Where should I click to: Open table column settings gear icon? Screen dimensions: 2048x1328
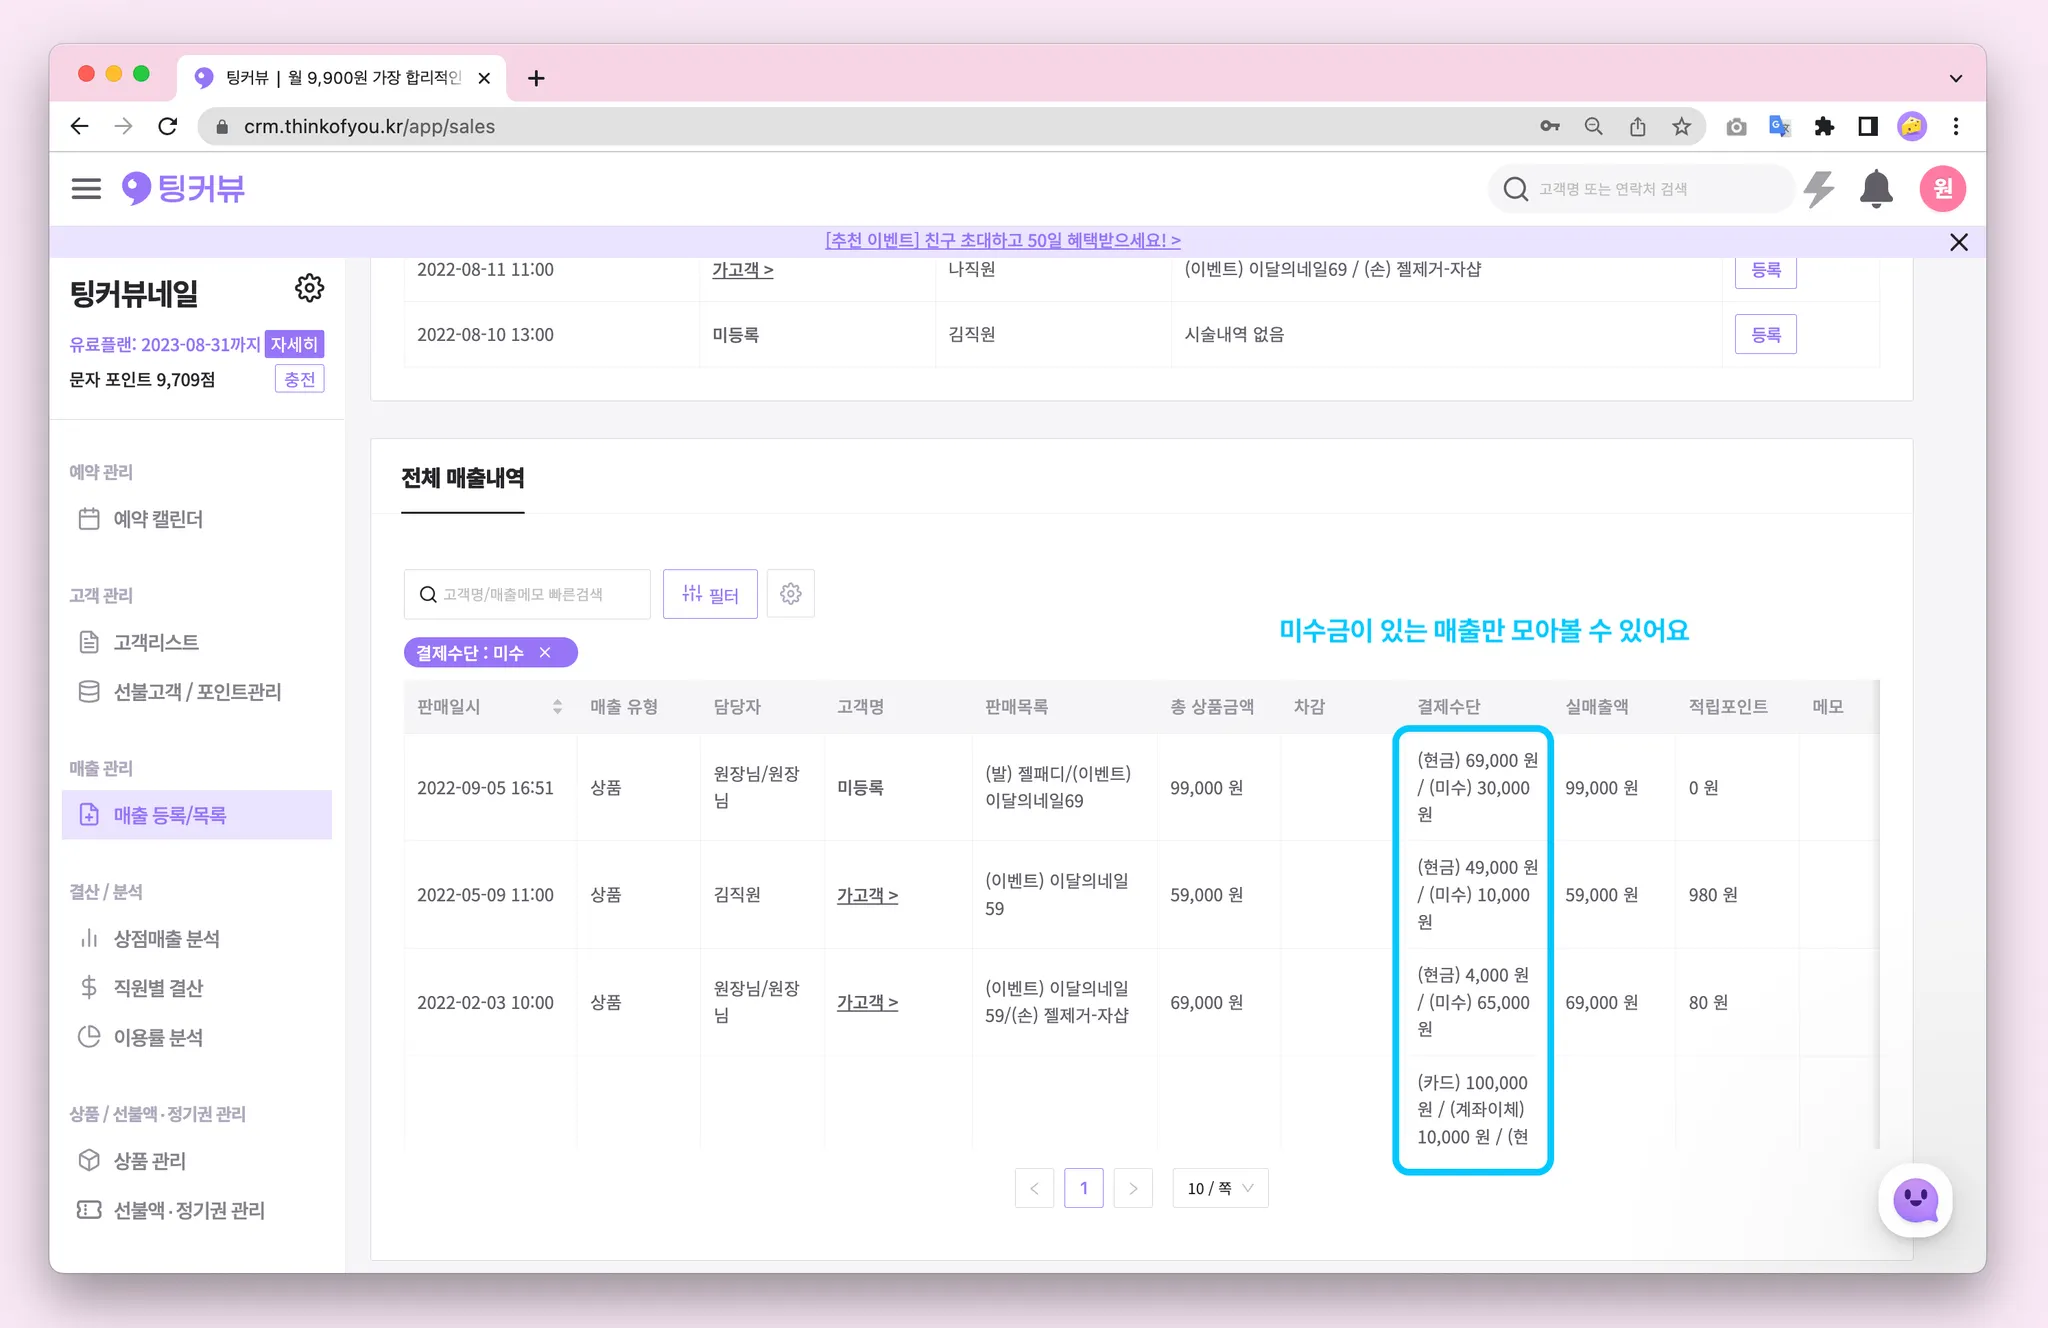[790, 594]
